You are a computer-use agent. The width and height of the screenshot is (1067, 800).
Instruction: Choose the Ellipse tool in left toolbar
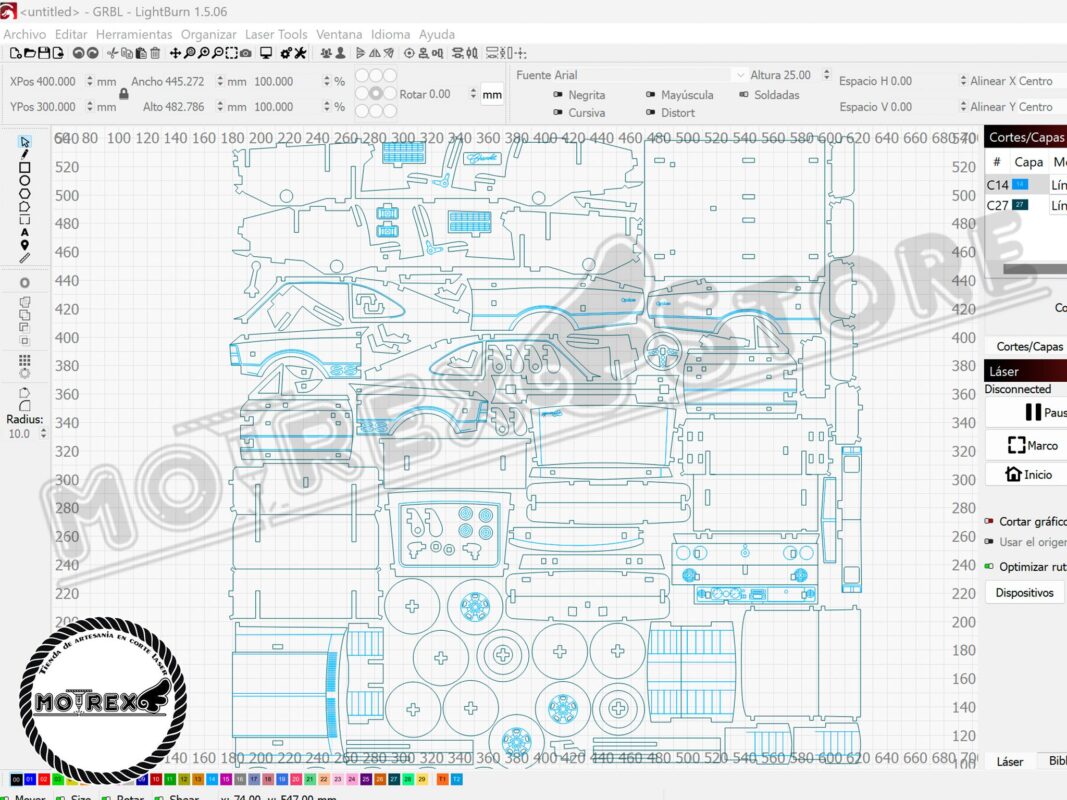(x=25, y=181)
